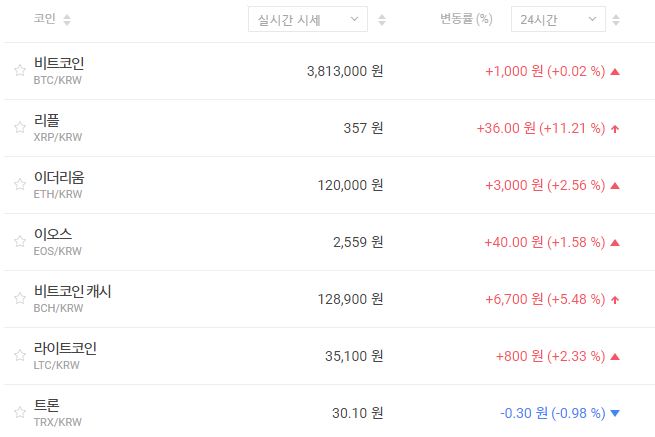
Task: Open the 이더리움 coin page
Action: click(x=59, y=178)
